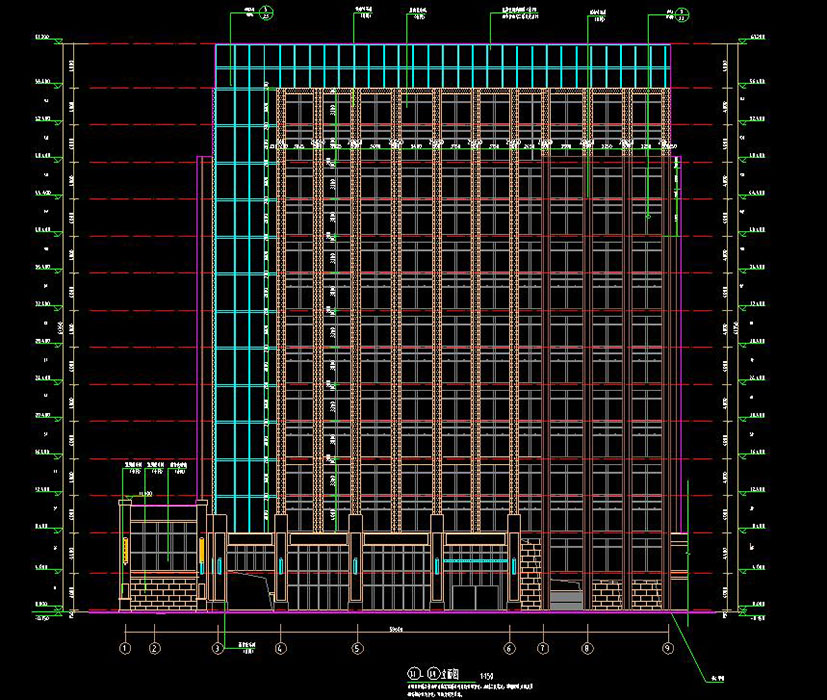Screen dimensions: 827x700
Task: Click the -0.150 level label at bottom left
Action: pos(42,618)
